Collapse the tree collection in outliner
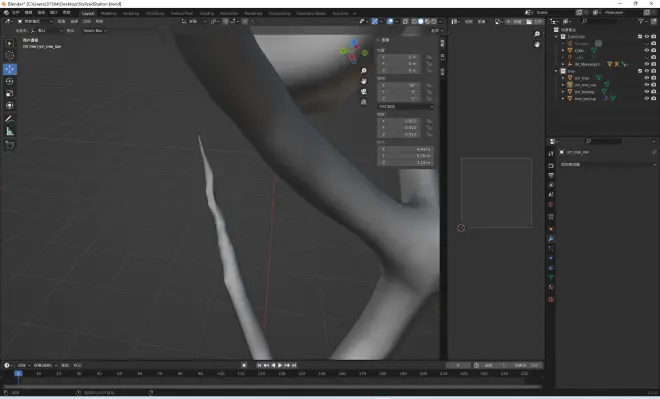This screenshot has height=399, width=660. [x=556, y=71]
